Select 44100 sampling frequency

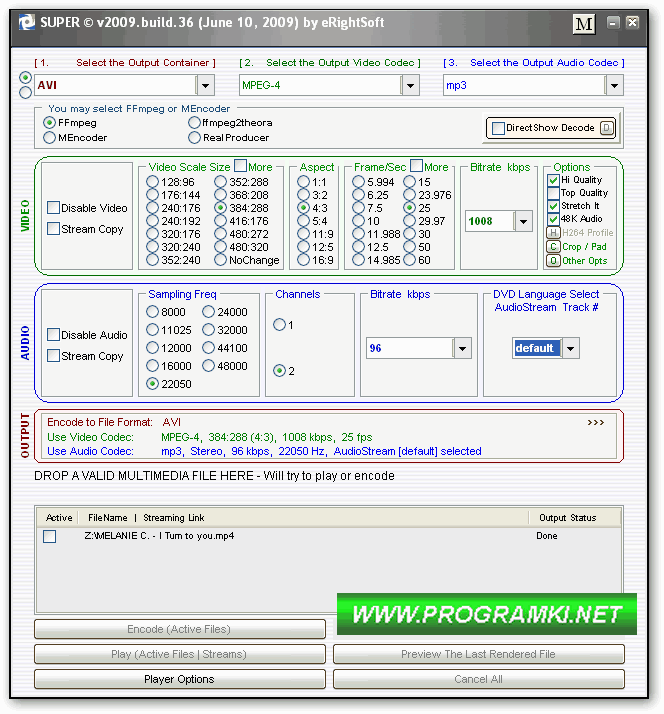coord(209,348)
